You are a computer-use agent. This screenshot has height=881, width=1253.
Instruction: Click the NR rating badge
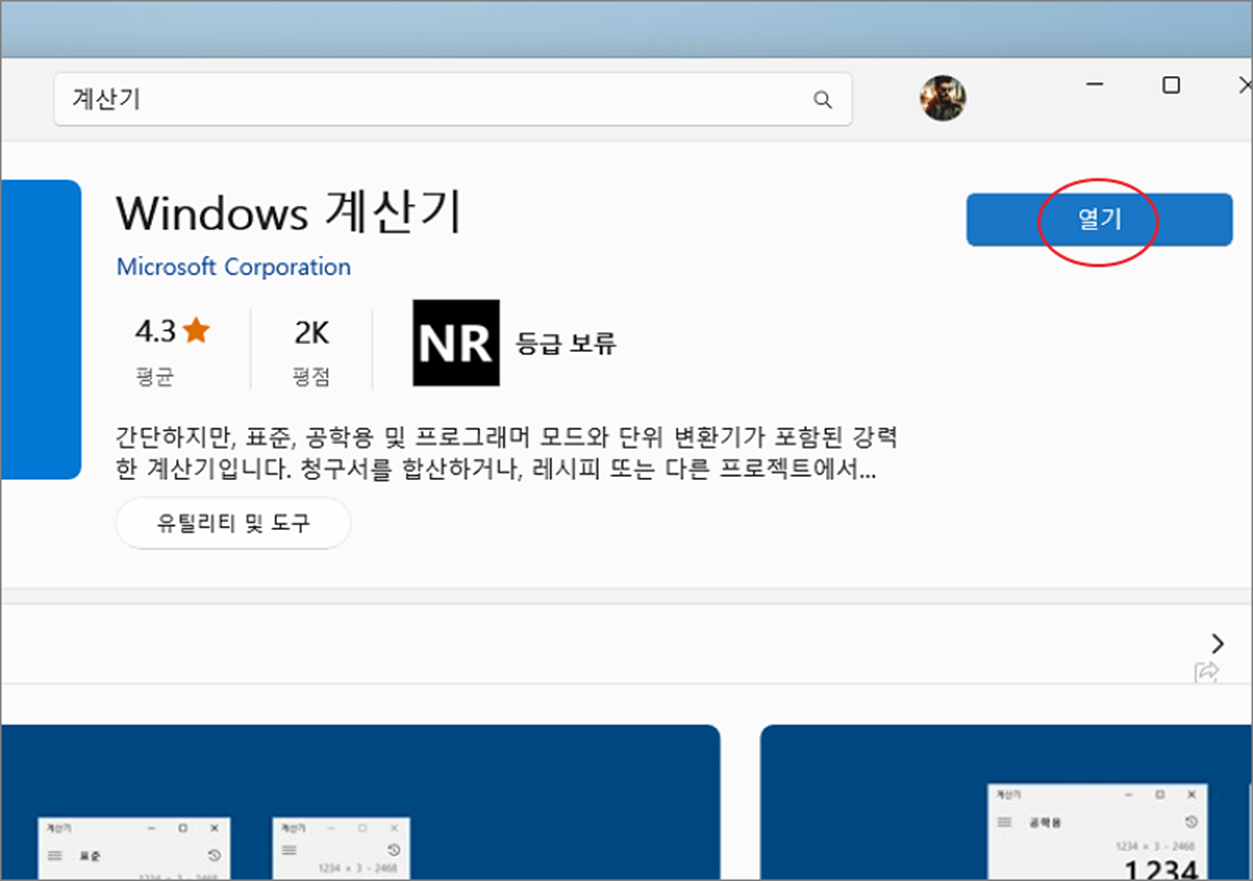(x=456, y=343)
